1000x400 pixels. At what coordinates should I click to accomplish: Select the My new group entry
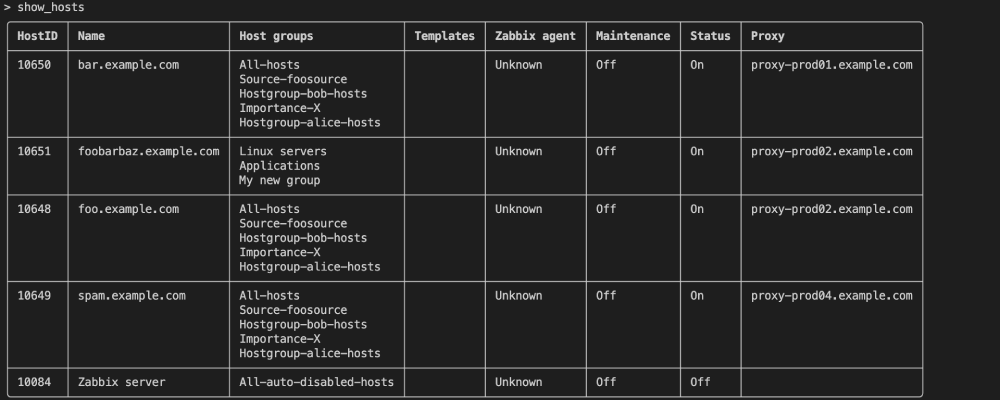click(279, 181)
